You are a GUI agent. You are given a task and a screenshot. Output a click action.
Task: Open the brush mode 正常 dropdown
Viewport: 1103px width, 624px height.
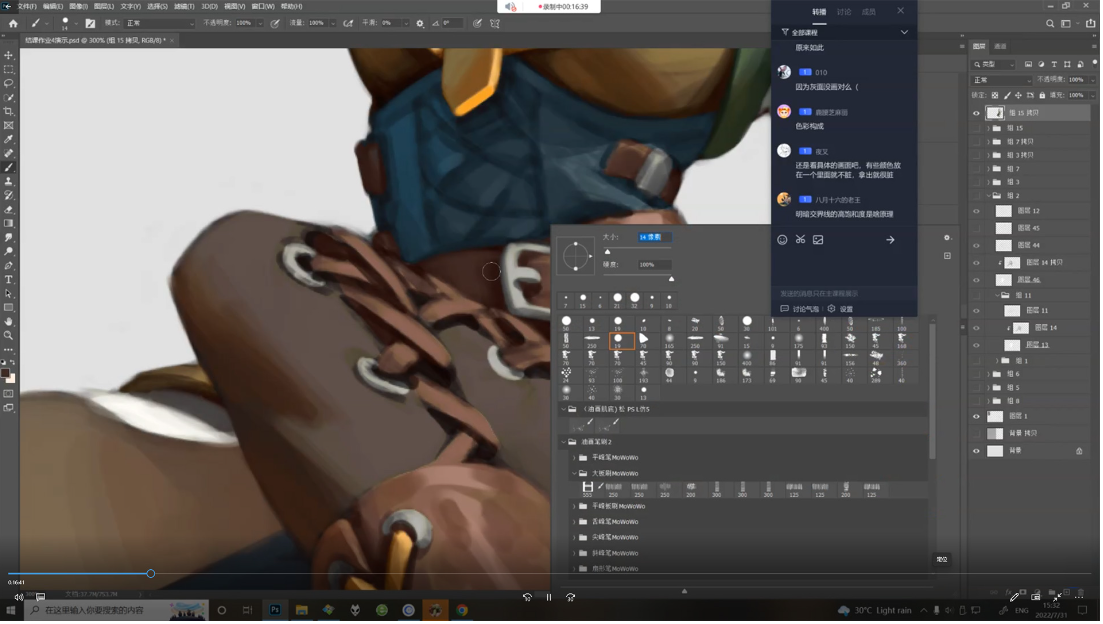(x=160, y=23)
